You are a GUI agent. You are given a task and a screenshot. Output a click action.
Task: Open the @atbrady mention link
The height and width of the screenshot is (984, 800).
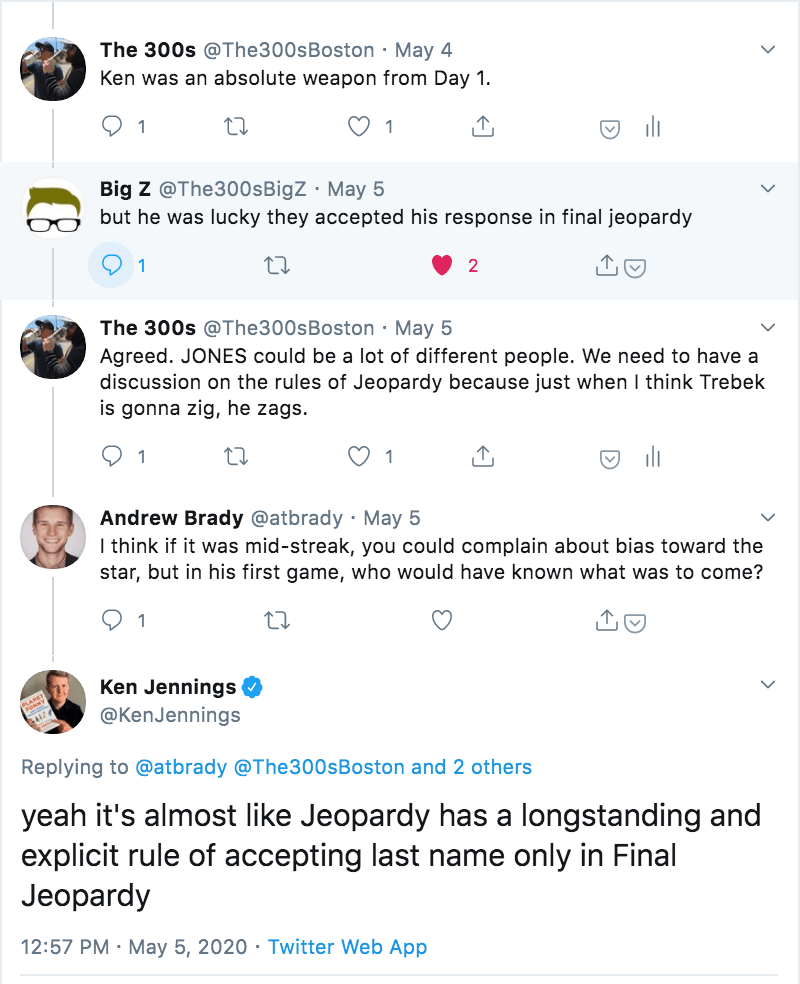point(181,768)
